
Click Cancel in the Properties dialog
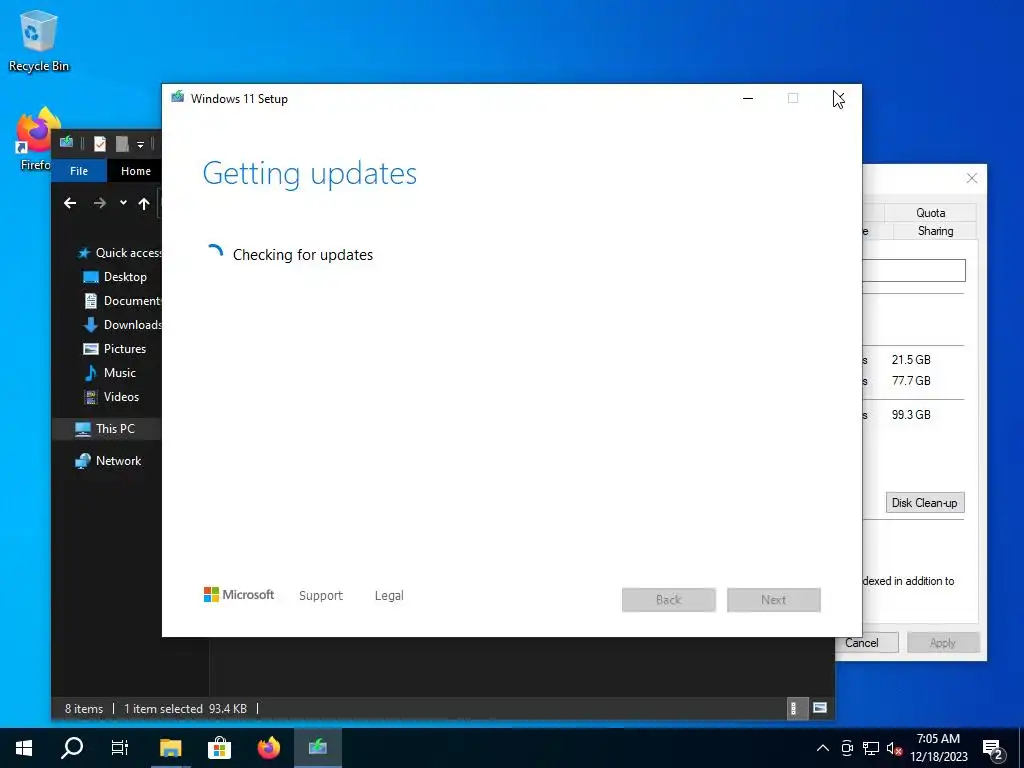(867, 643)
